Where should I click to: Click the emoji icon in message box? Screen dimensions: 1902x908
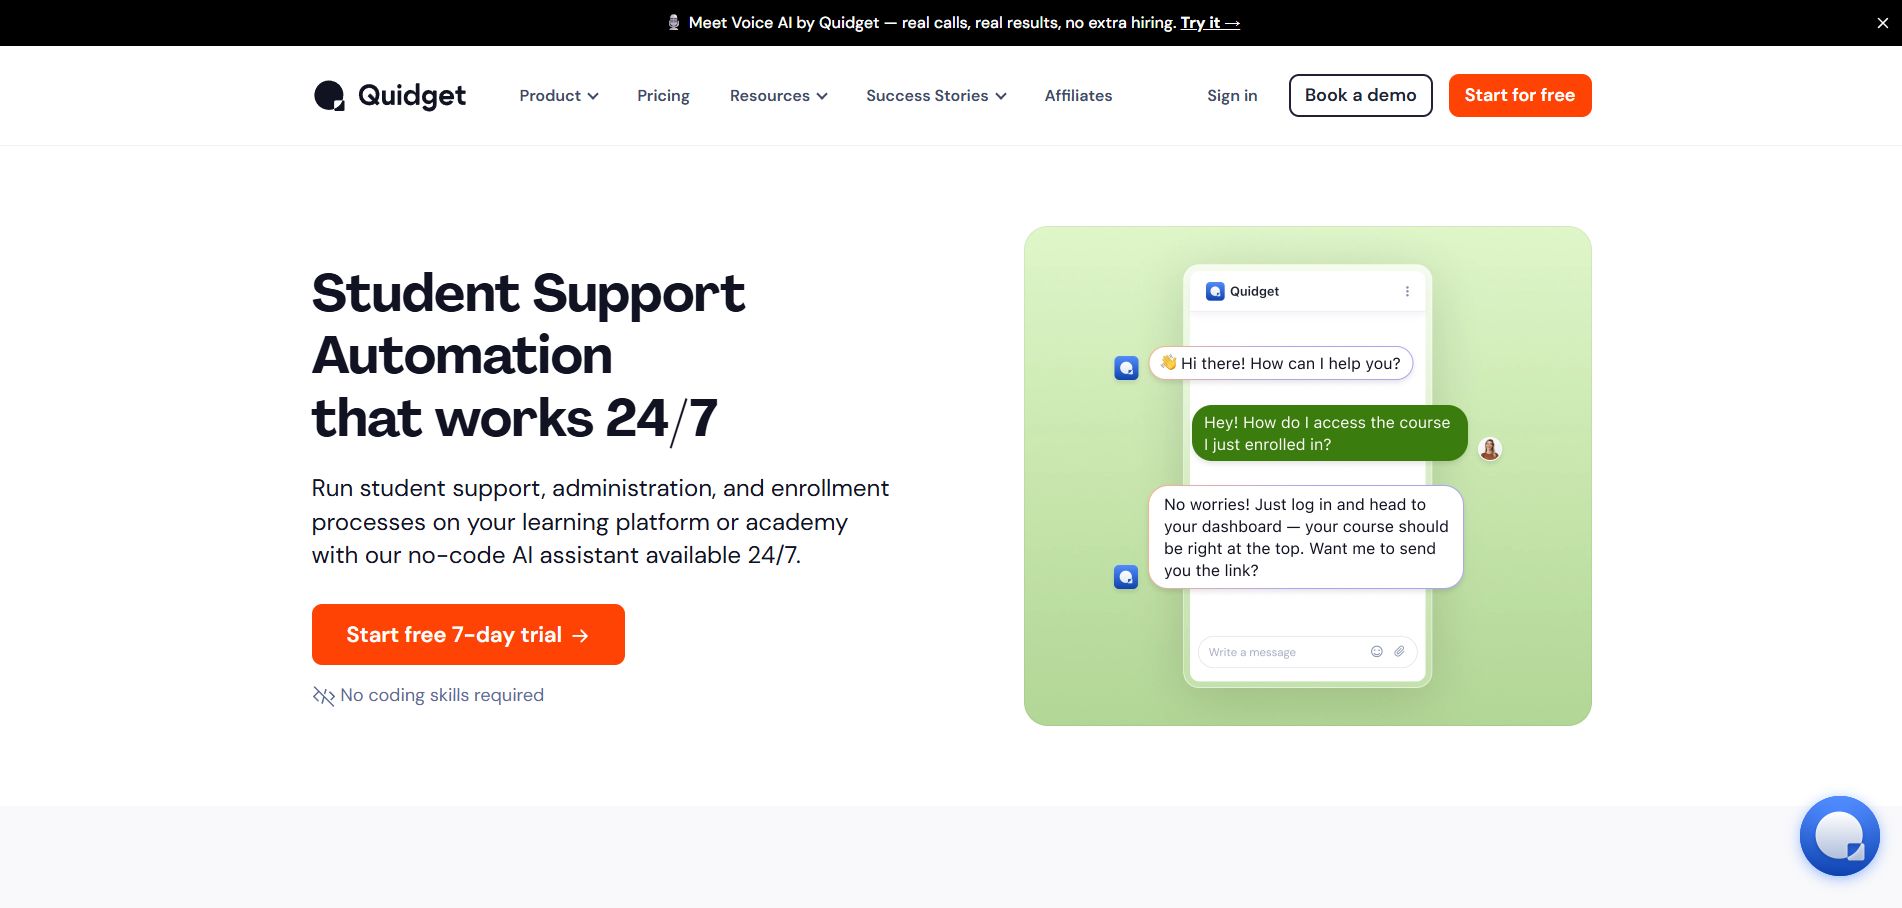[x=1376, y=651]
